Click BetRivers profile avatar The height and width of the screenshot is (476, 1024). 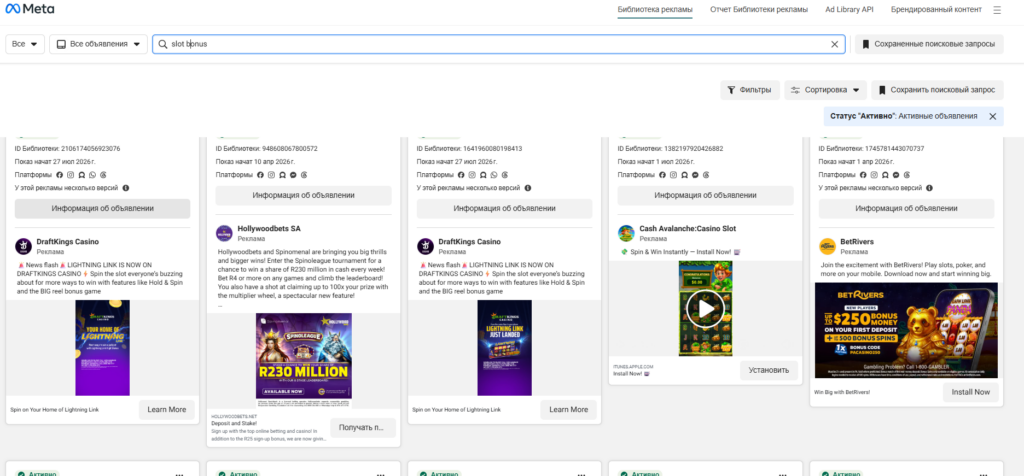pos(827,246)
